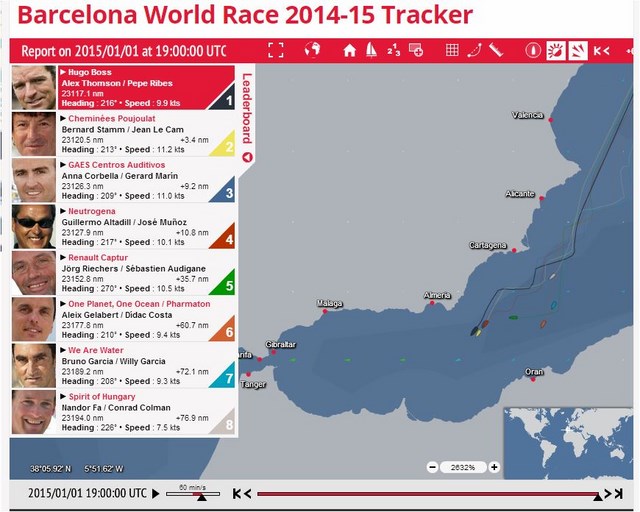Jump to timeline start at bottom
The height and width of the screenshot is (512, 640).
(x=242, y=493)
